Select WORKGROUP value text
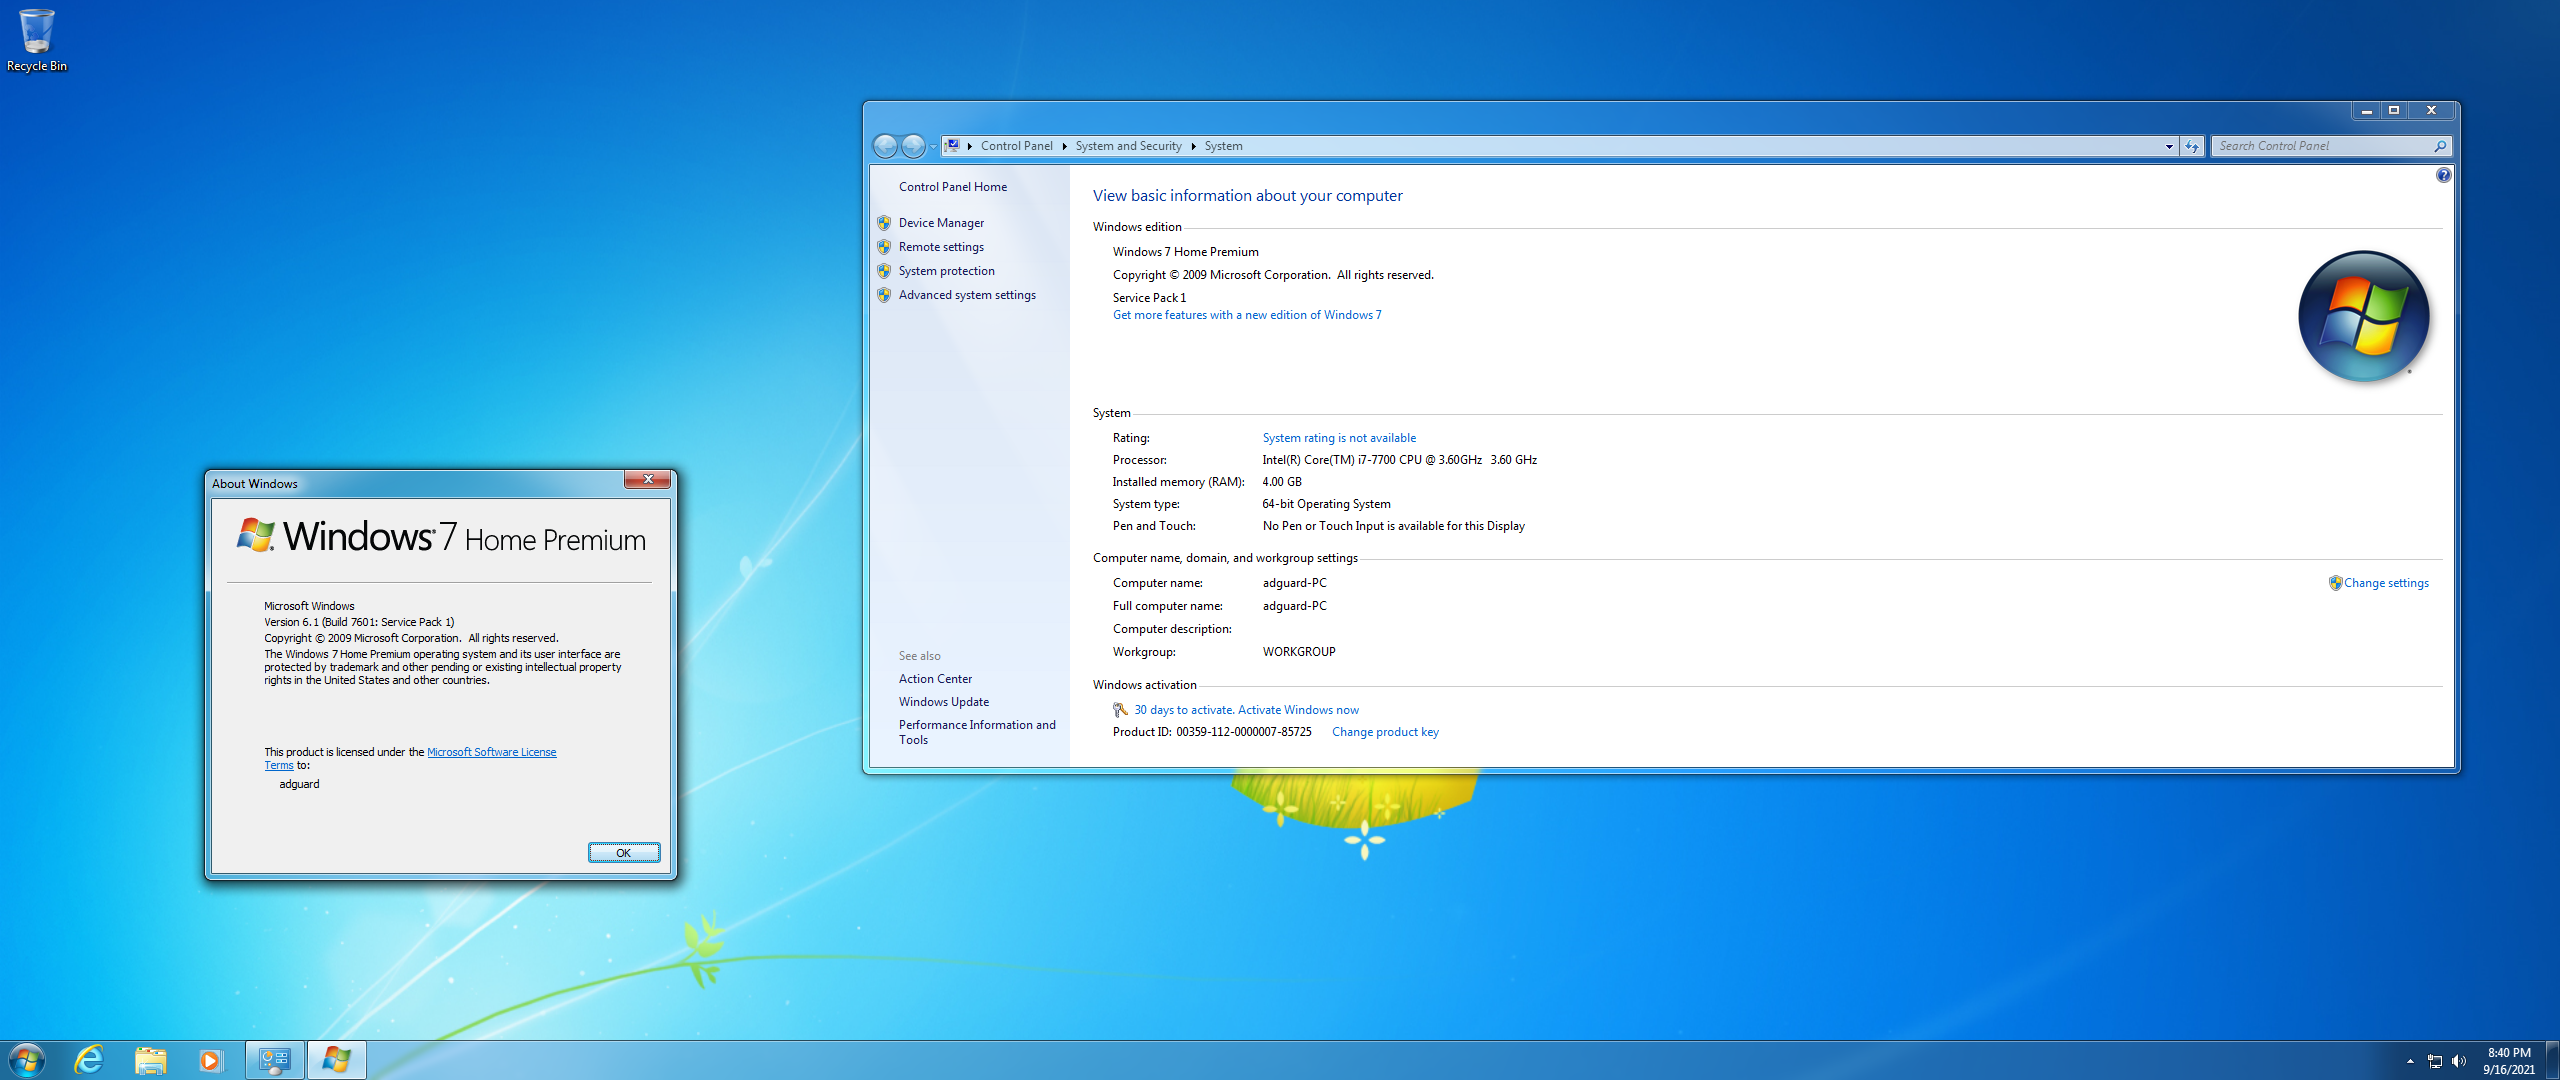This screenshot has height=1080, width=2560. (x=1298, y=652)
